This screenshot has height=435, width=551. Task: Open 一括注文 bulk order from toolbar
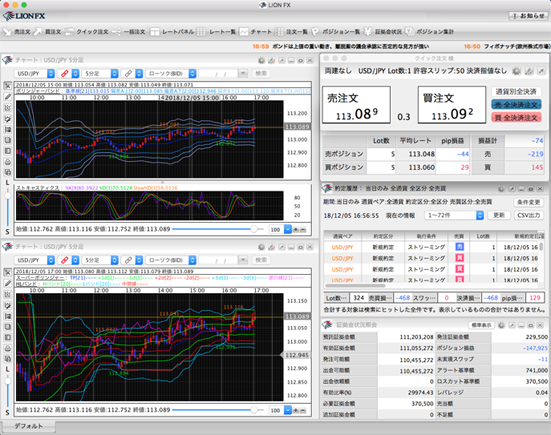[x=129, y=32]
